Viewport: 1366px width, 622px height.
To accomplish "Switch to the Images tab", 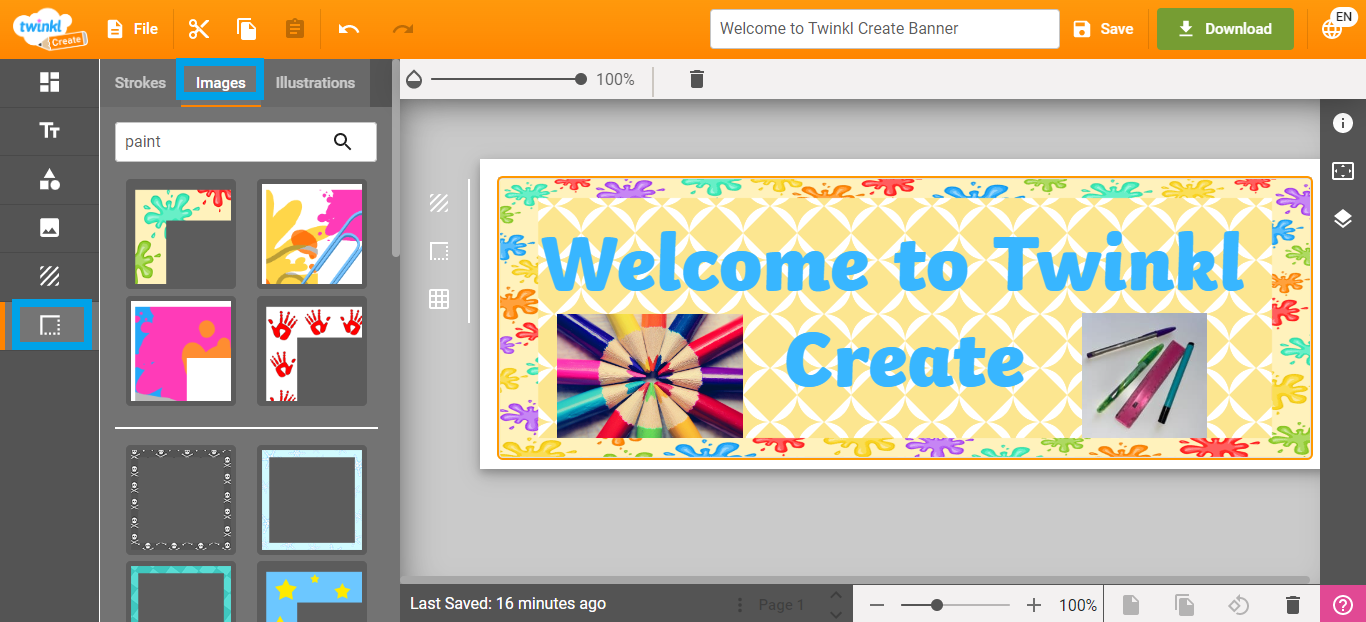I will (220, 82).
